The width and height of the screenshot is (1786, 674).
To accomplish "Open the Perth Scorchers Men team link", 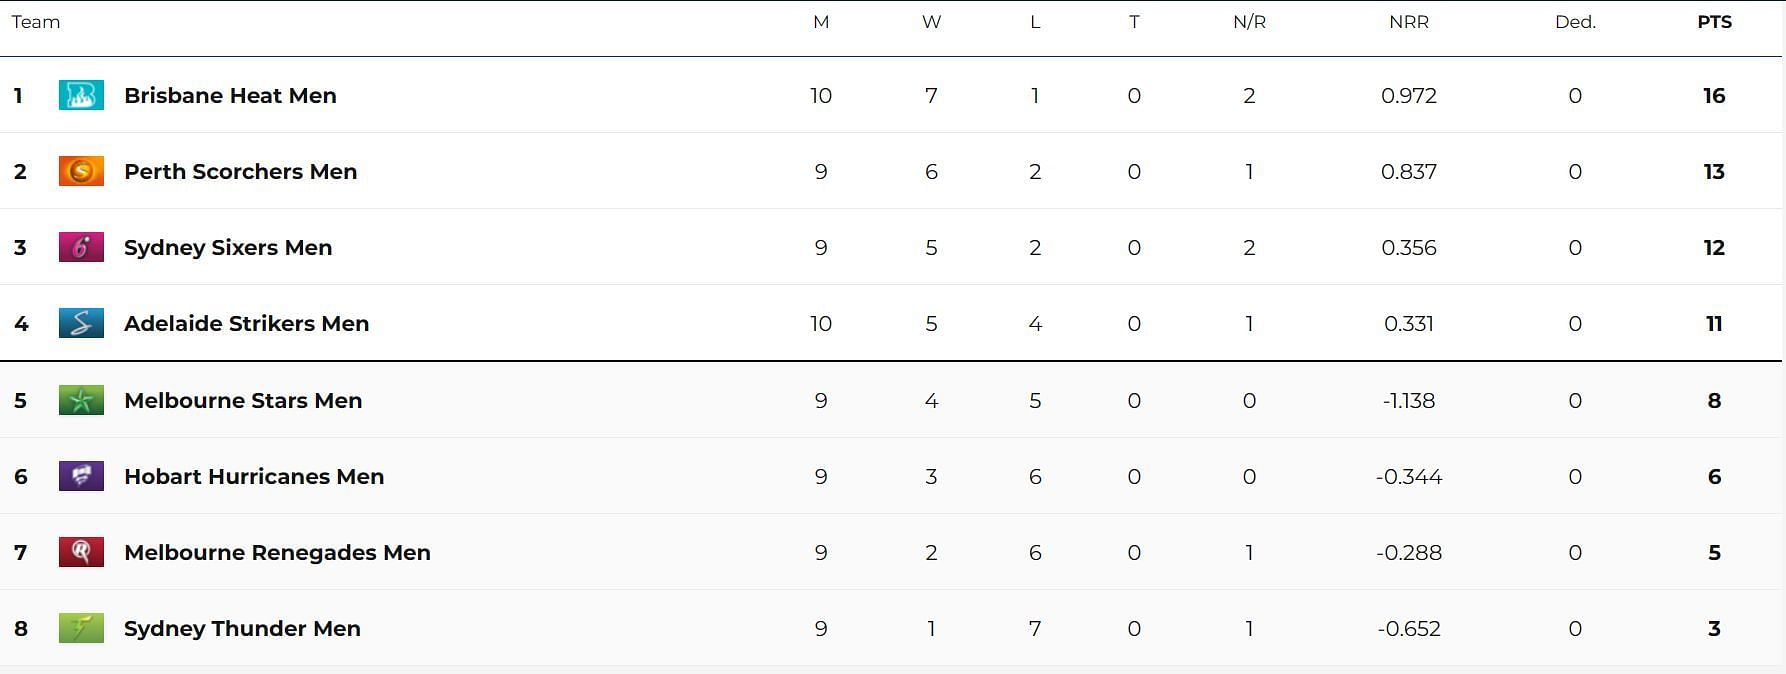I will click(x=240, y=171).
